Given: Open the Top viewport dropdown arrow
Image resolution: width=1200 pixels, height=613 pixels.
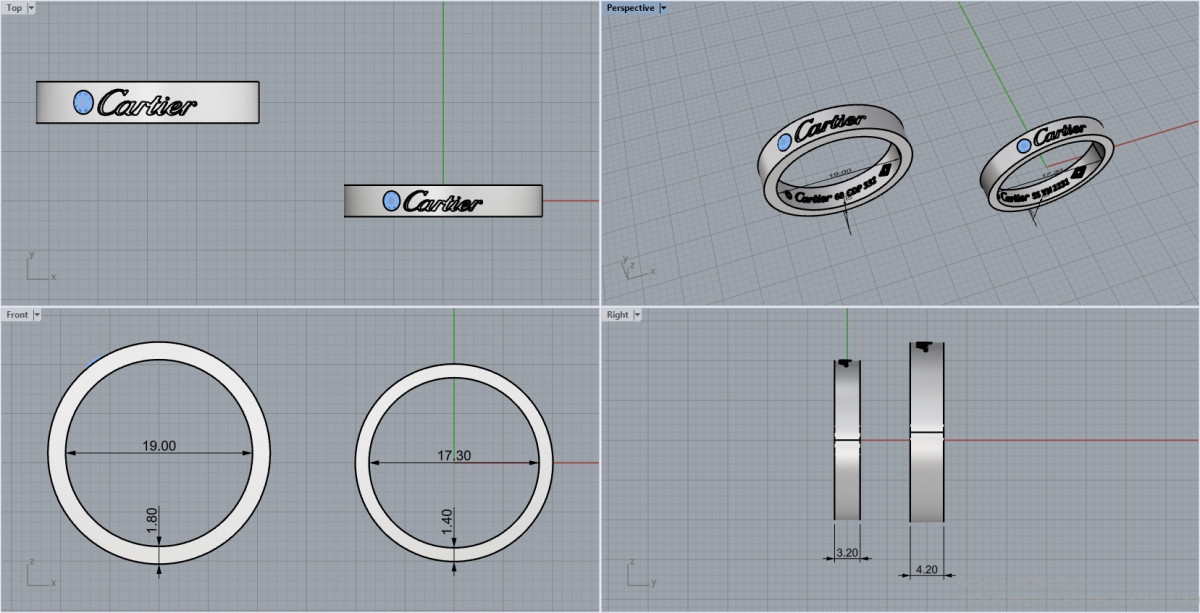Looking at the screenshot, I should click(x=31, y=8).
